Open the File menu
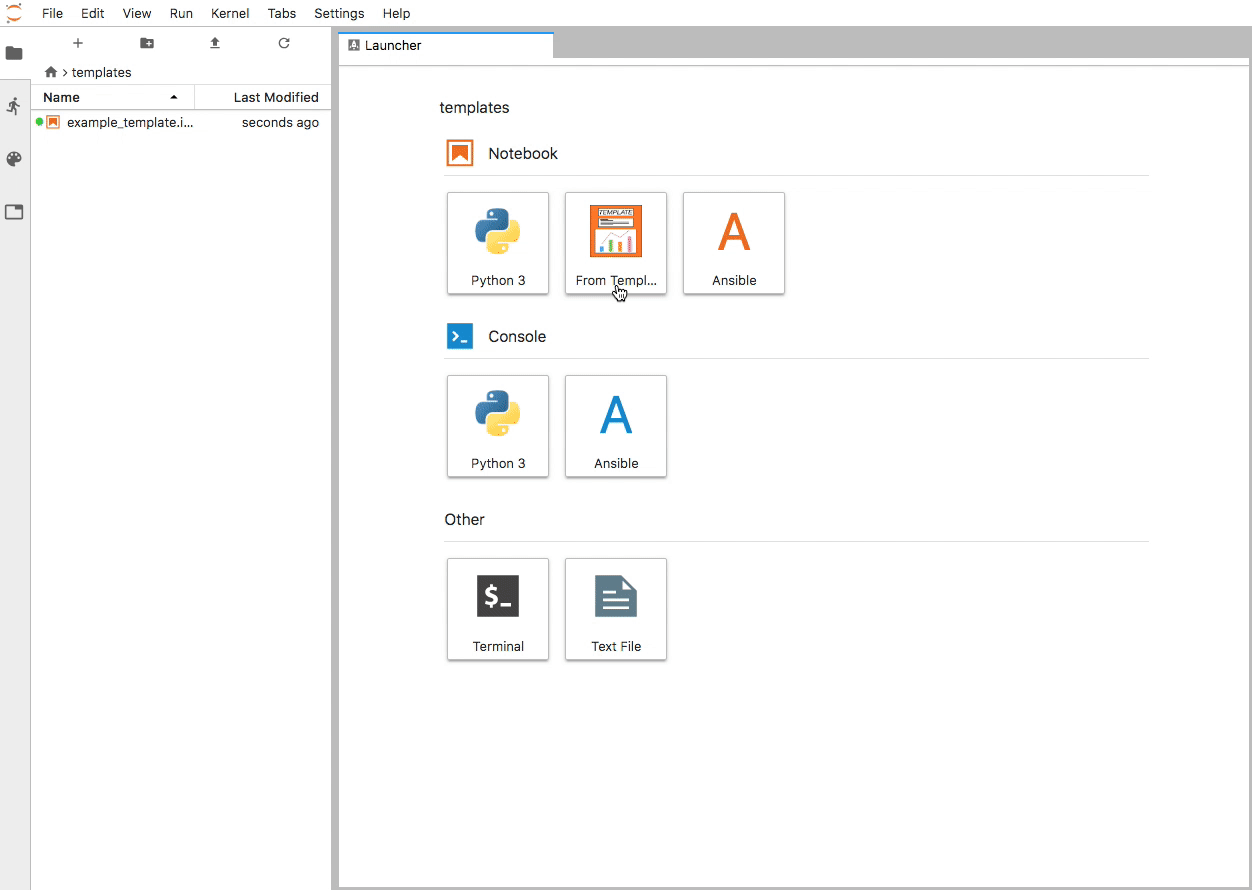Viewport: 1252px width, 890px height. [52, 13]
